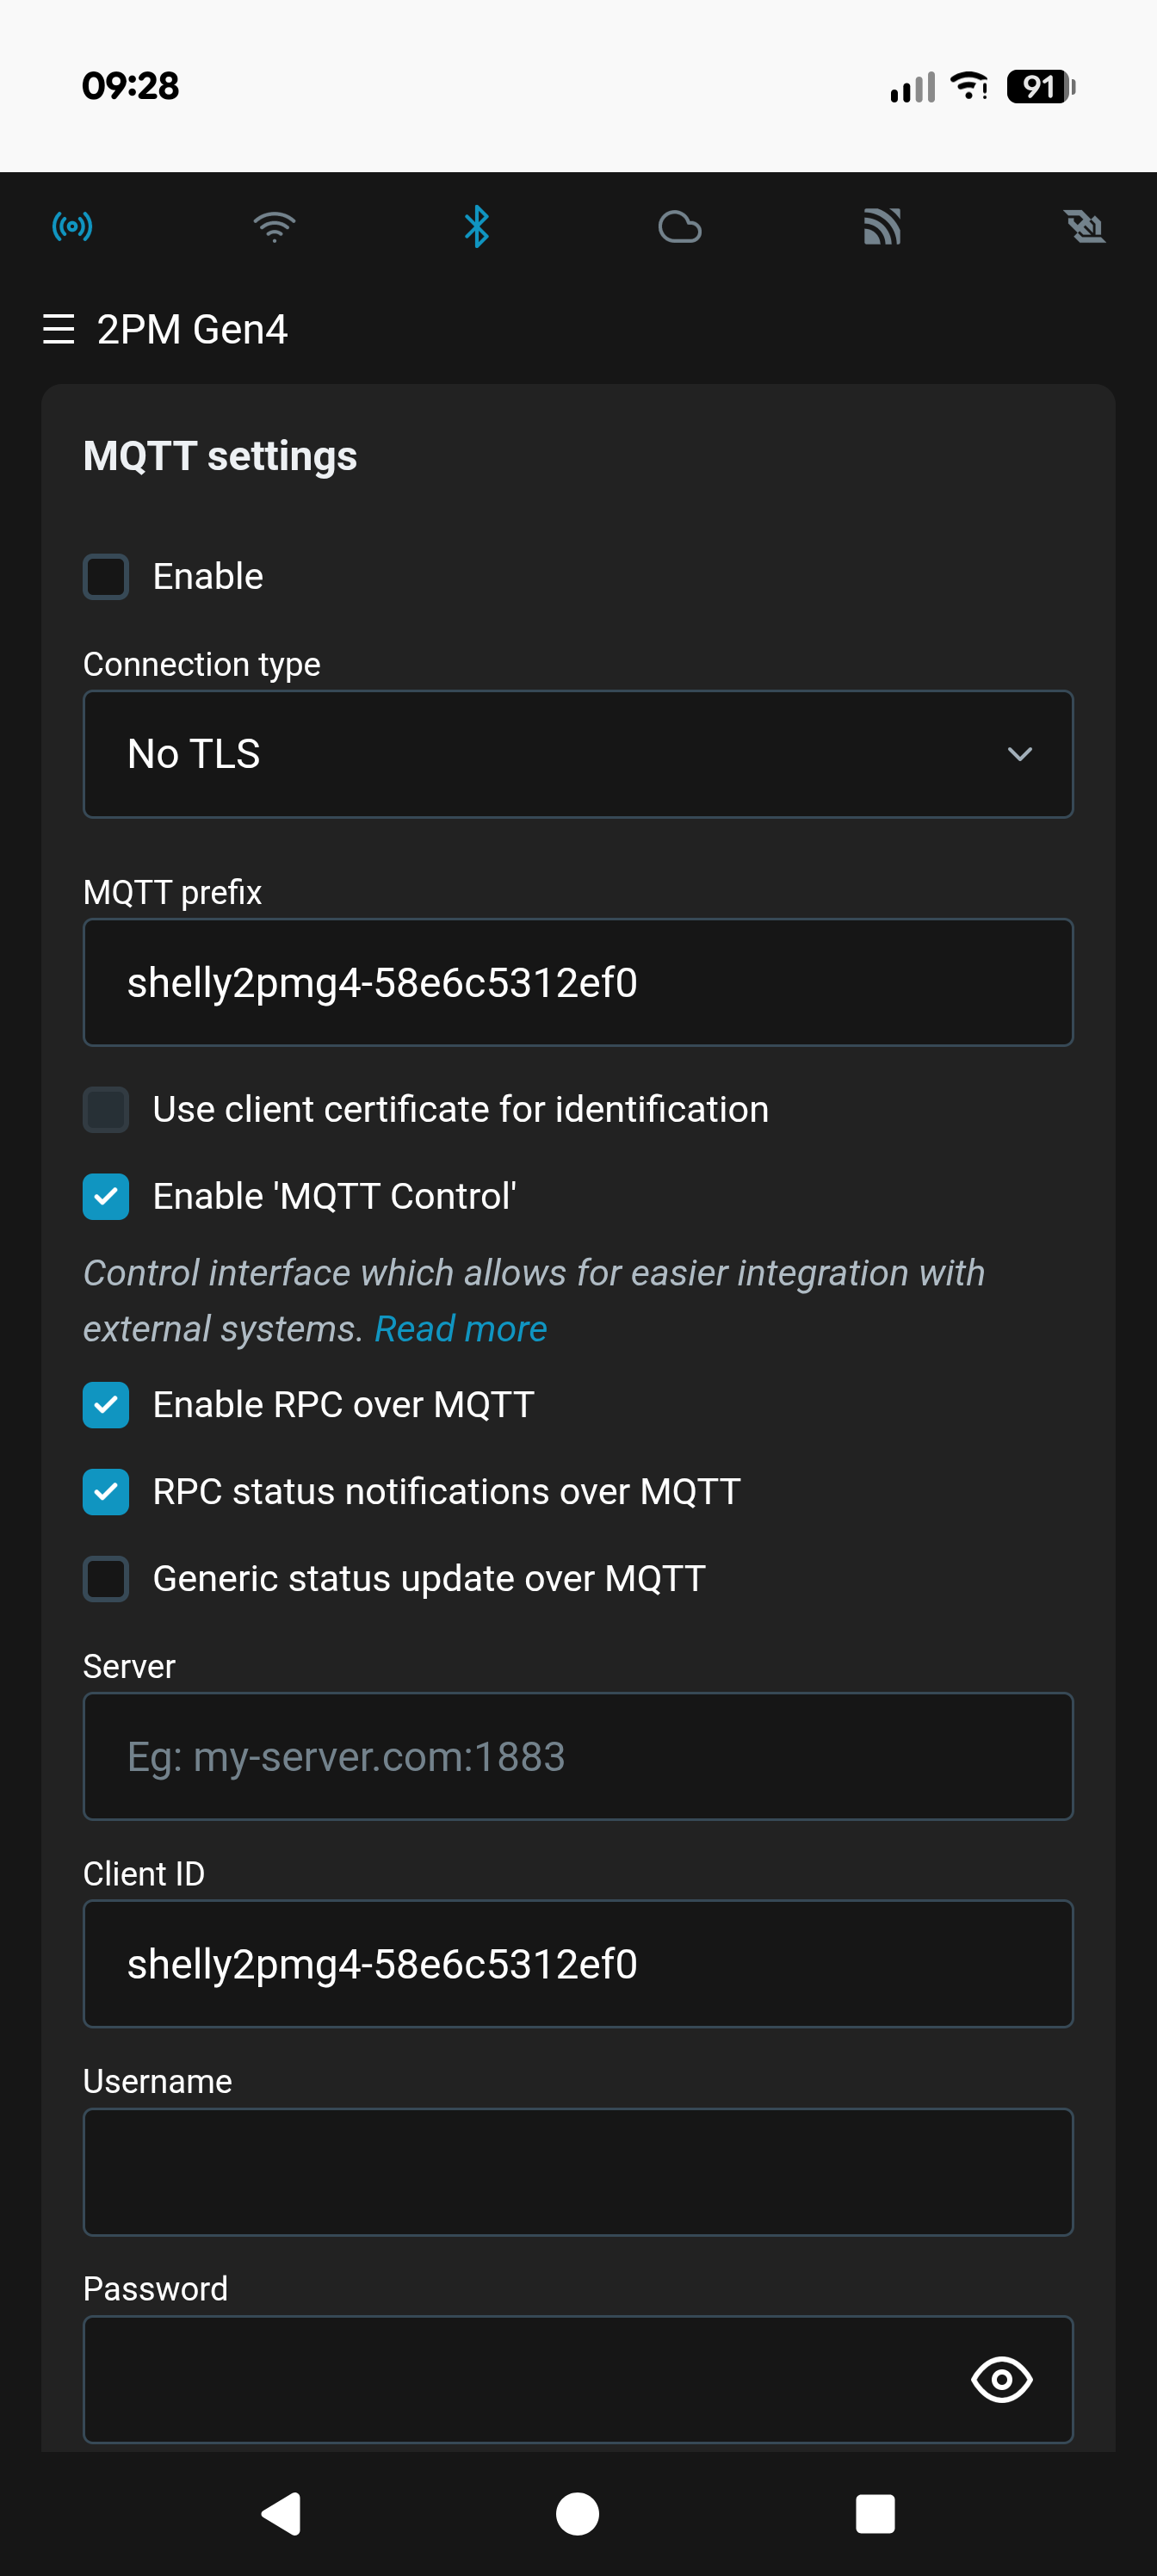Open the Wi-Fi status icon
The height and width of the screenshot is (2576, 1157).
[x=274, y=227]
